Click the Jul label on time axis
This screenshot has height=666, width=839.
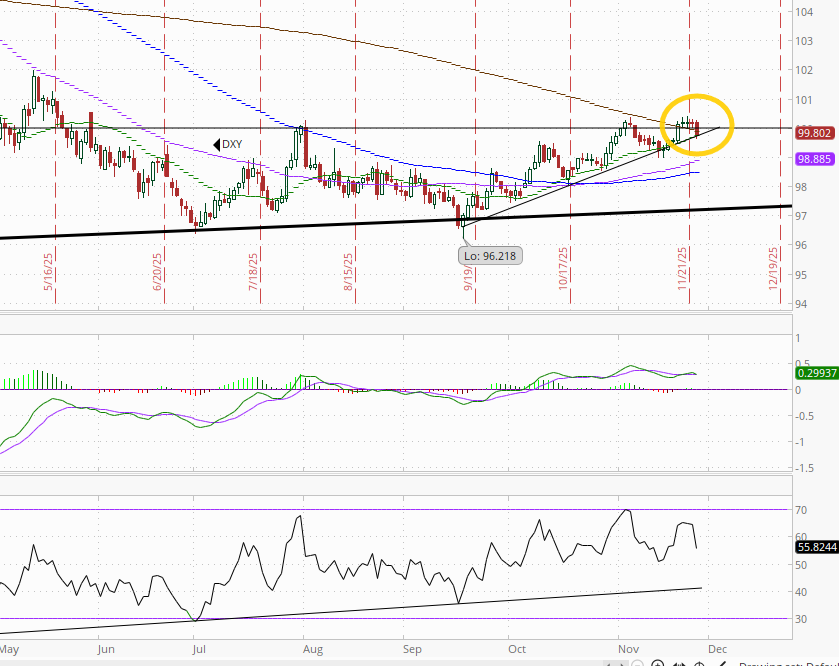pos(199,649)
